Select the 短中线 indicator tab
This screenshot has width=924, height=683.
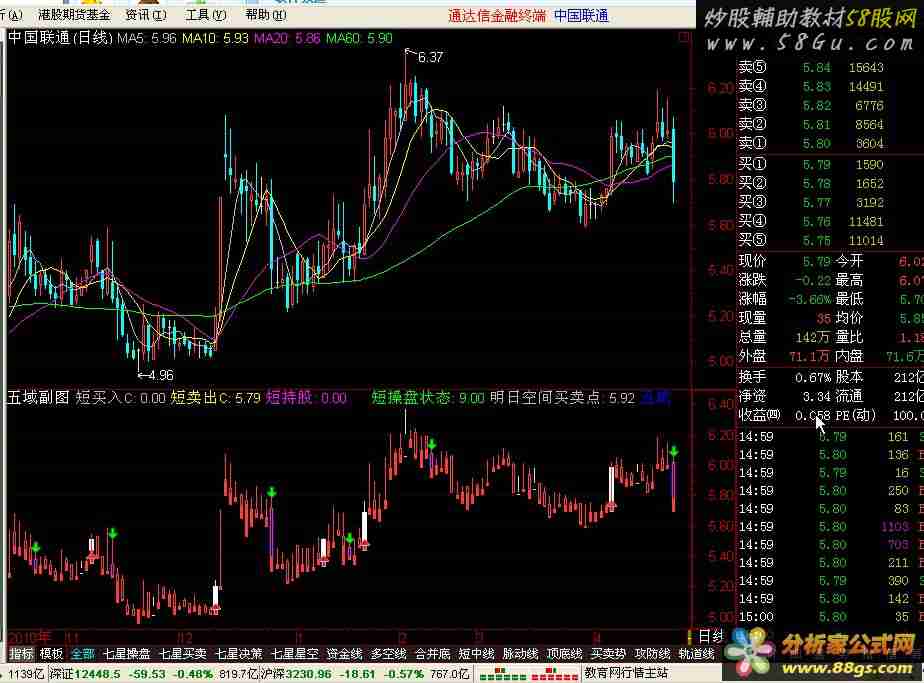pos(476,654)
